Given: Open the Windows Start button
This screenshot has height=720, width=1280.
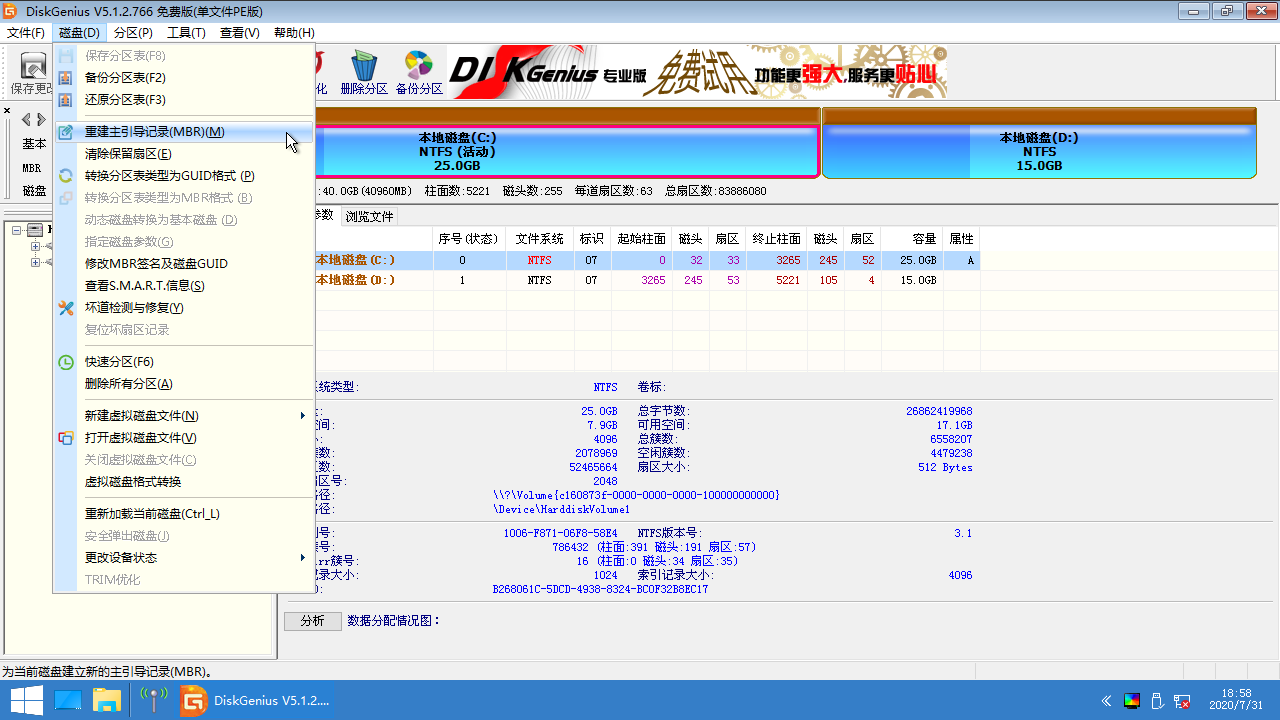Looking at the screenshot, I should pyautogui.click(x=26, y=700).
